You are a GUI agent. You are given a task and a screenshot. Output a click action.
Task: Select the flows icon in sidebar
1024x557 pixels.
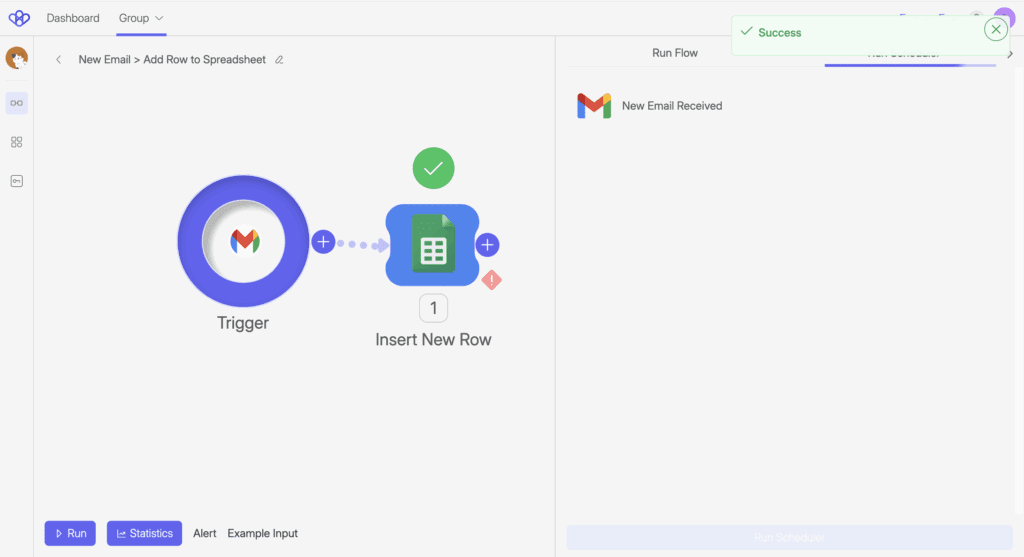tap(17, 102)
